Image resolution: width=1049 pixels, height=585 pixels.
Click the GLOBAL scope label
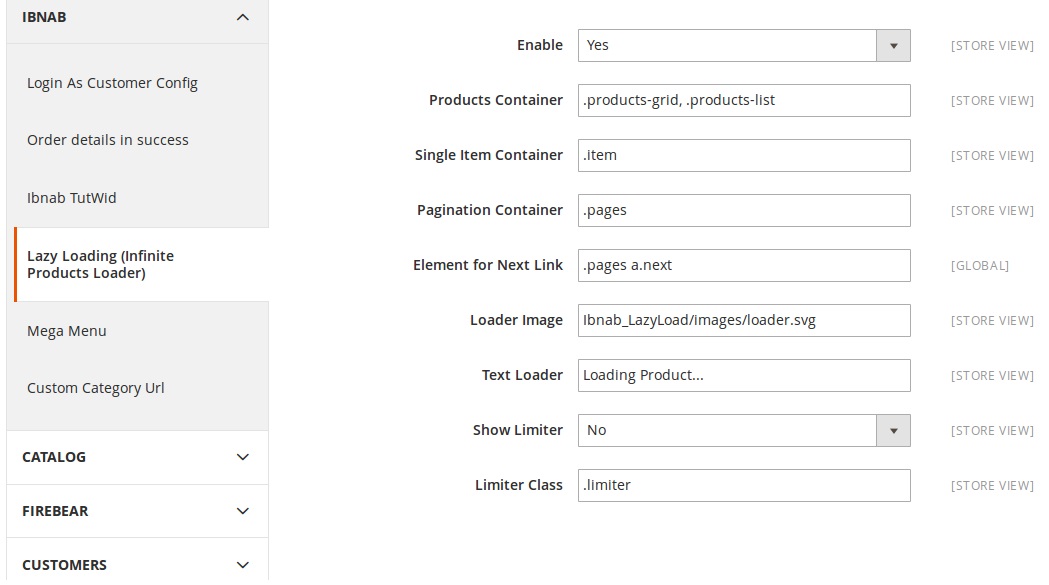coord(980,265)
